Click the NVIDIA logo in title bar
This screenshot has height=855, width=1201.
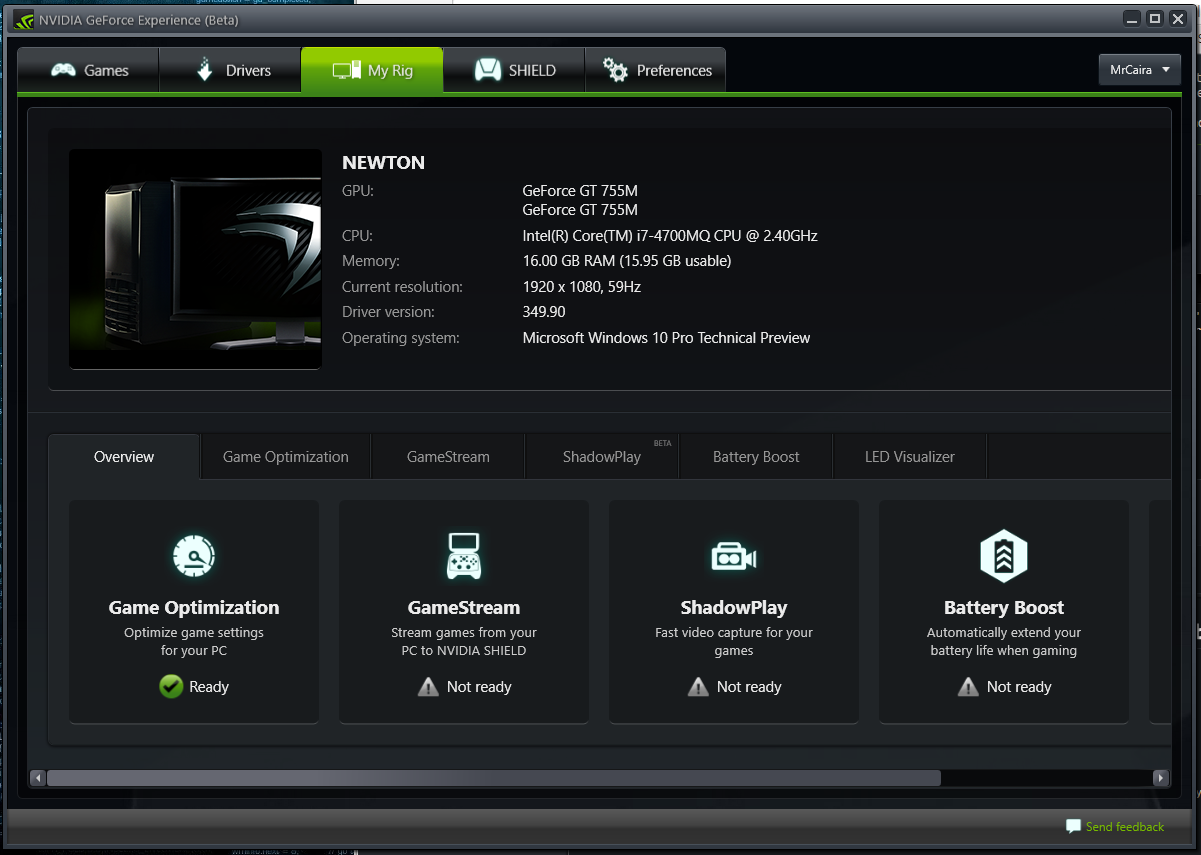(x=24, y=20)
